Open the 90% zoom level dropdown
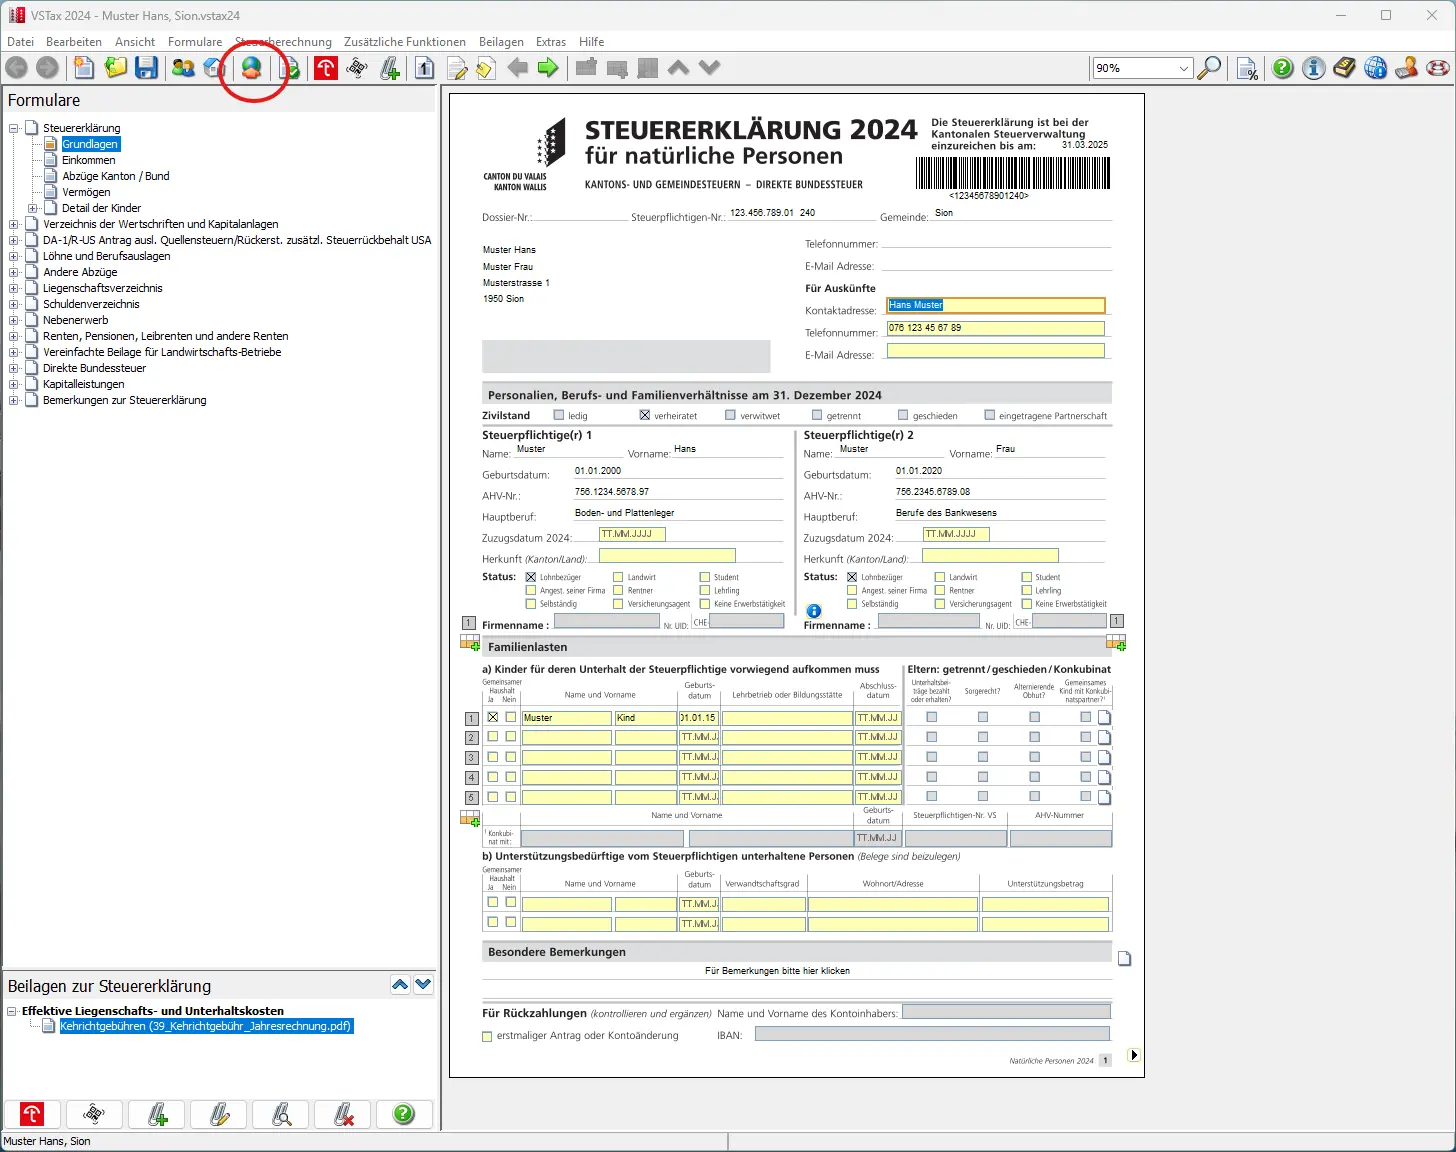Image resolution: width=1456 pixels, height=1152 pixels. pos(1184,68)
